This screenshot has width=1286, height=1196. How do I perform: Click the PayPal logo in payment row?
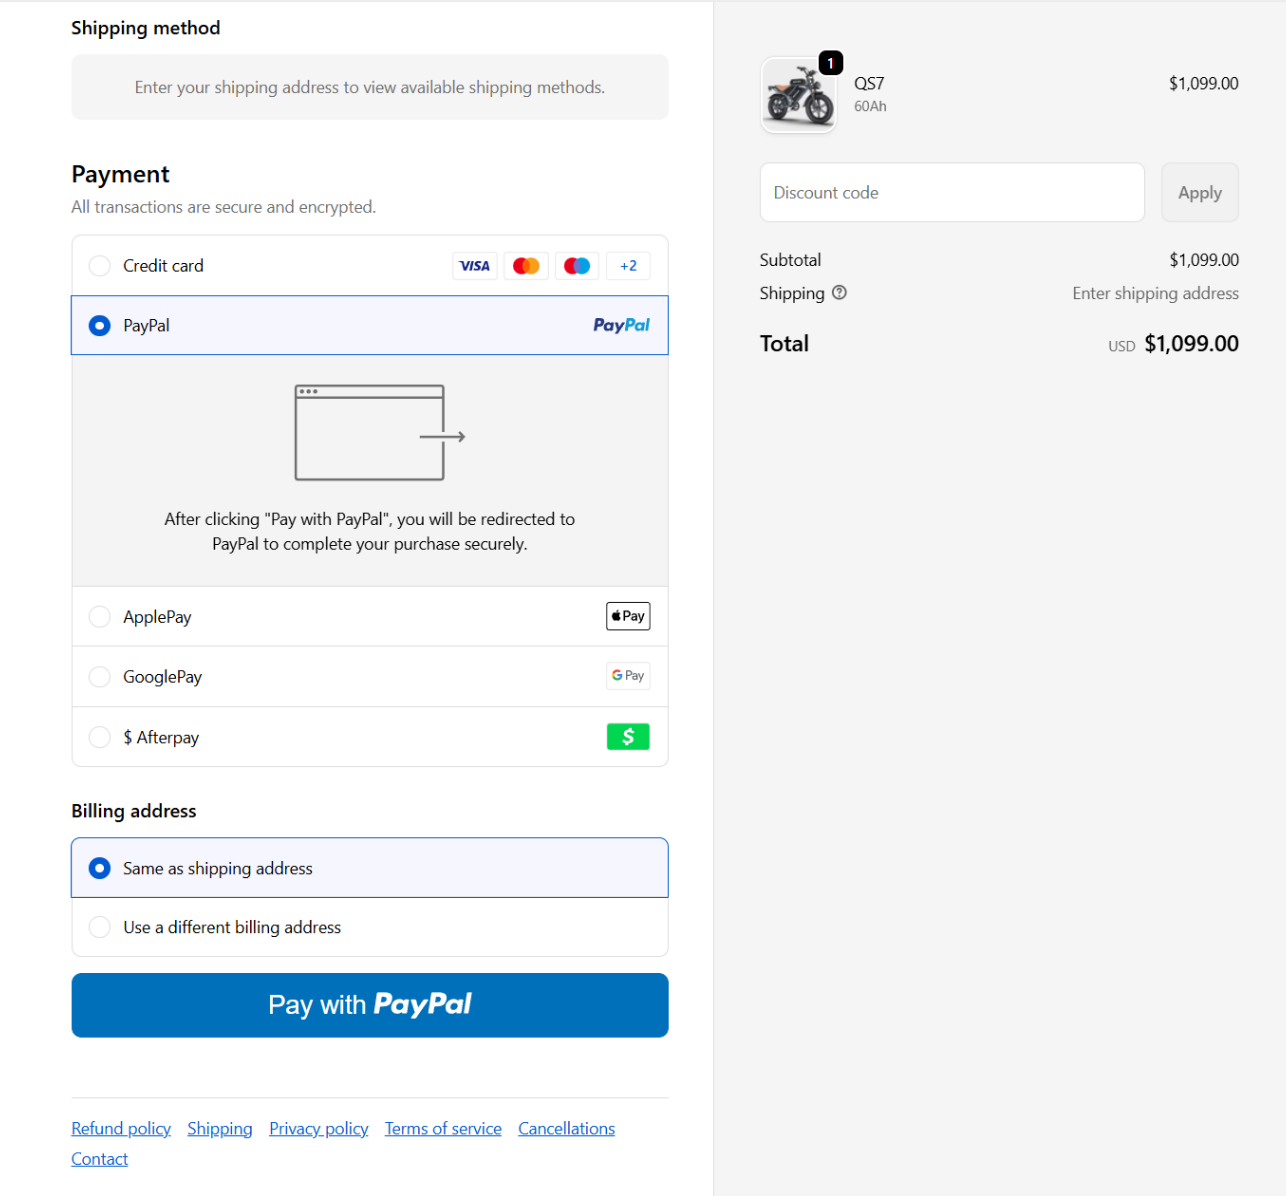621,325
